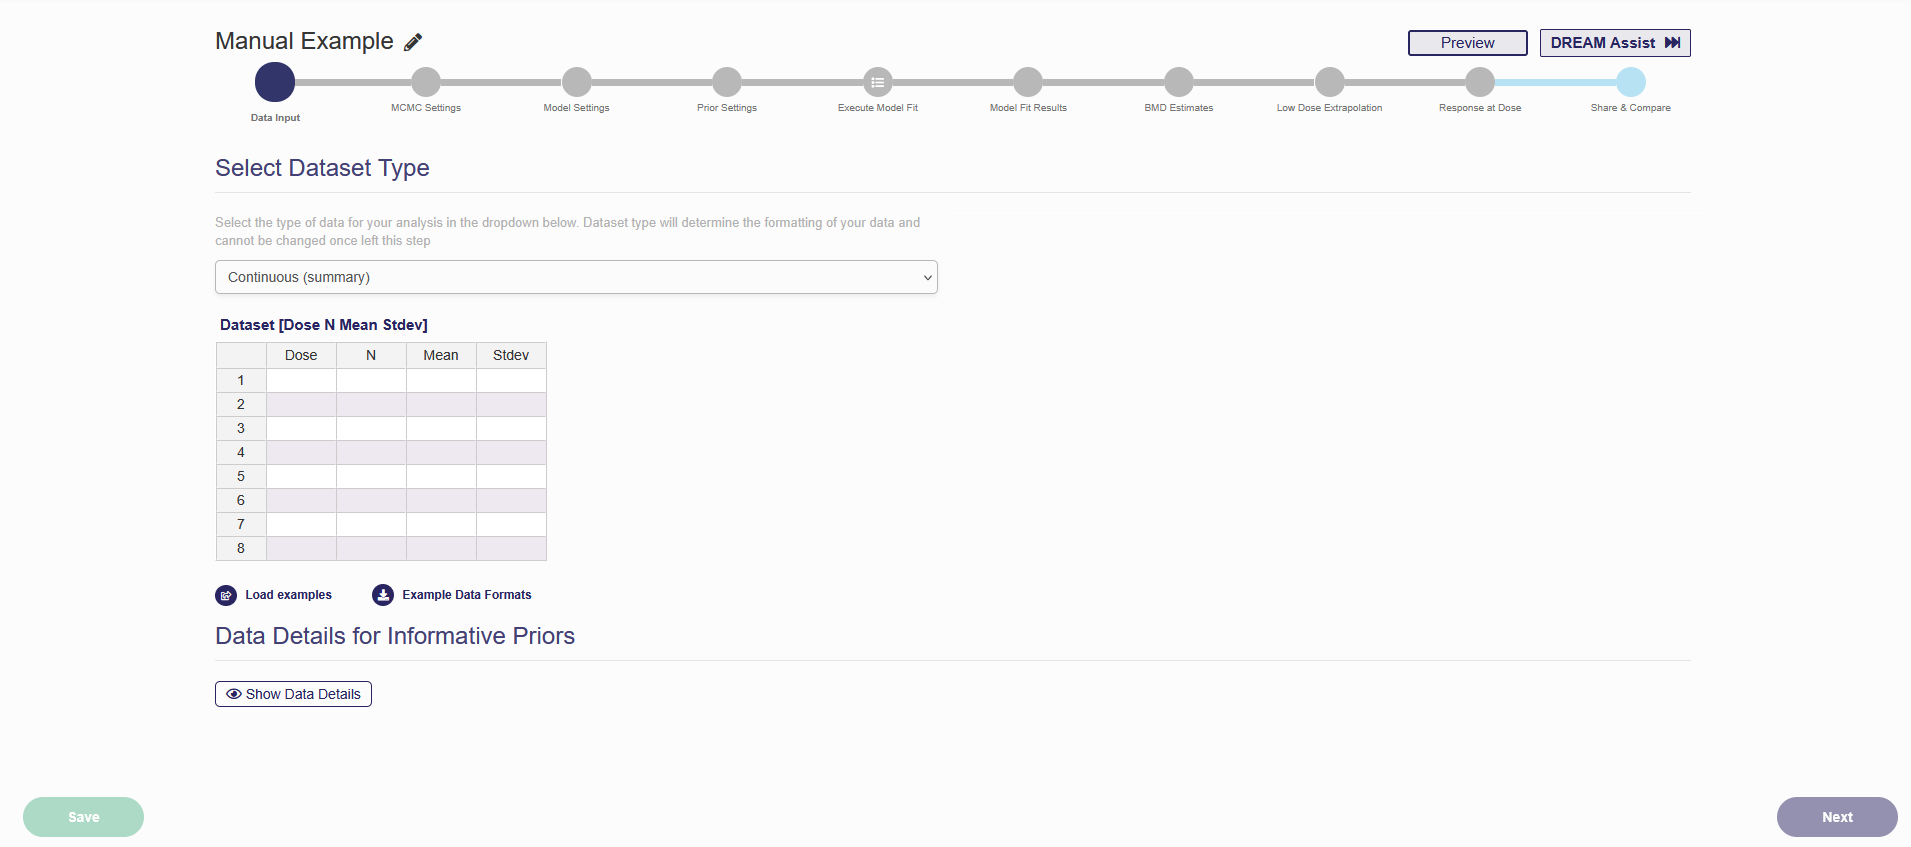Switch to the Model Settings step

tap(576, 82)
